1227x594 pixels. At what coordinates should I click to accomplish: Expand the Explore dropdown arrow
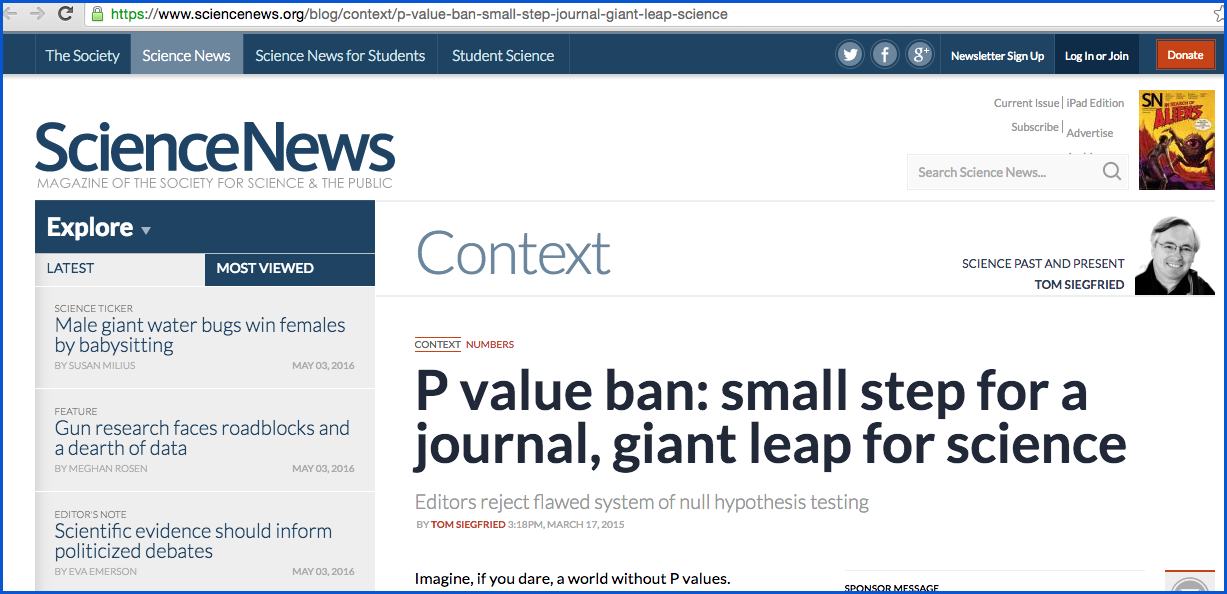146,230
